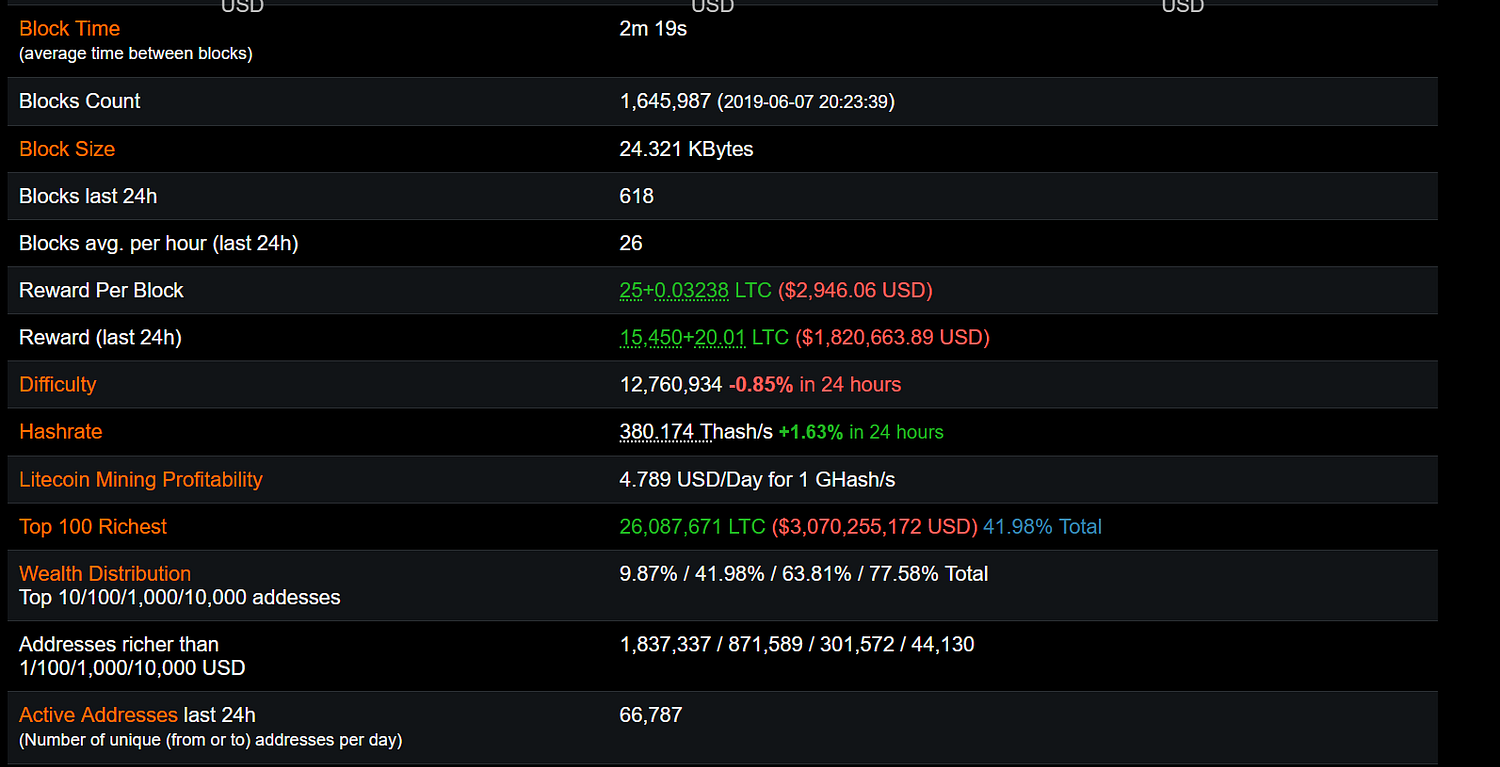
Task: Select the red amount ($2,946.06 USD)
Action: (x=855, y=290)
